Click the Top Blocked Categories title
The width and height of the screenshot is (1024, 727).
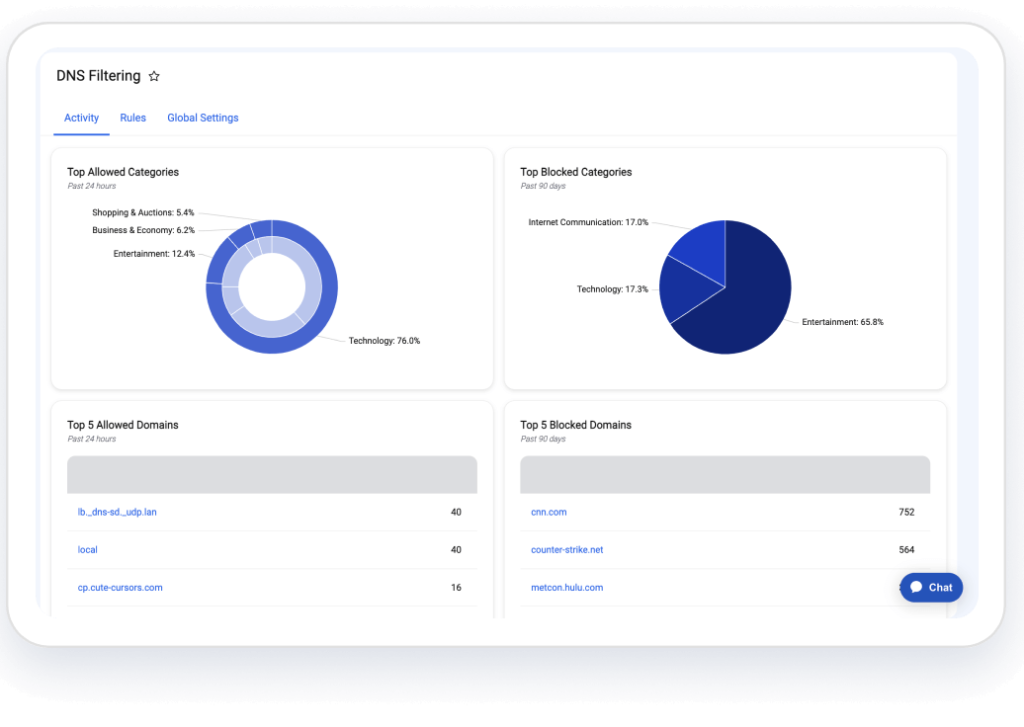(576, 172)
